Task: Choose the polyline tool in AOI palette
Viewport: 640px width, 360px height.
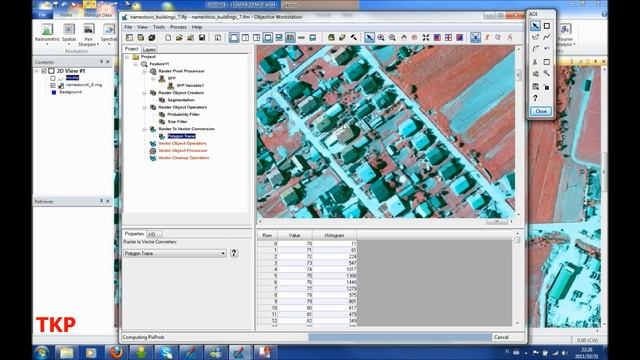Action: click(547, 37)
